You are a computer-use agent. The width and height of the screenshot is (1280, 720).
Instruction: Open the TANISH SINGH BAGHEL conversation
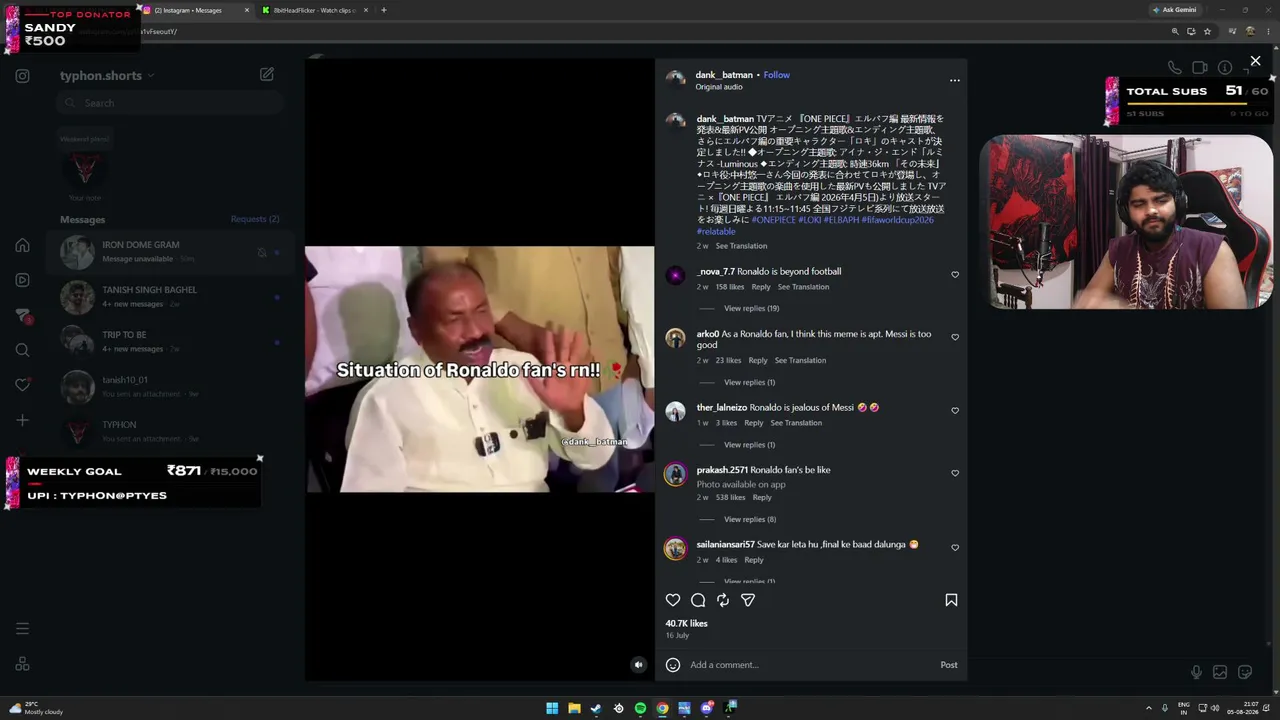coord(170,297)
